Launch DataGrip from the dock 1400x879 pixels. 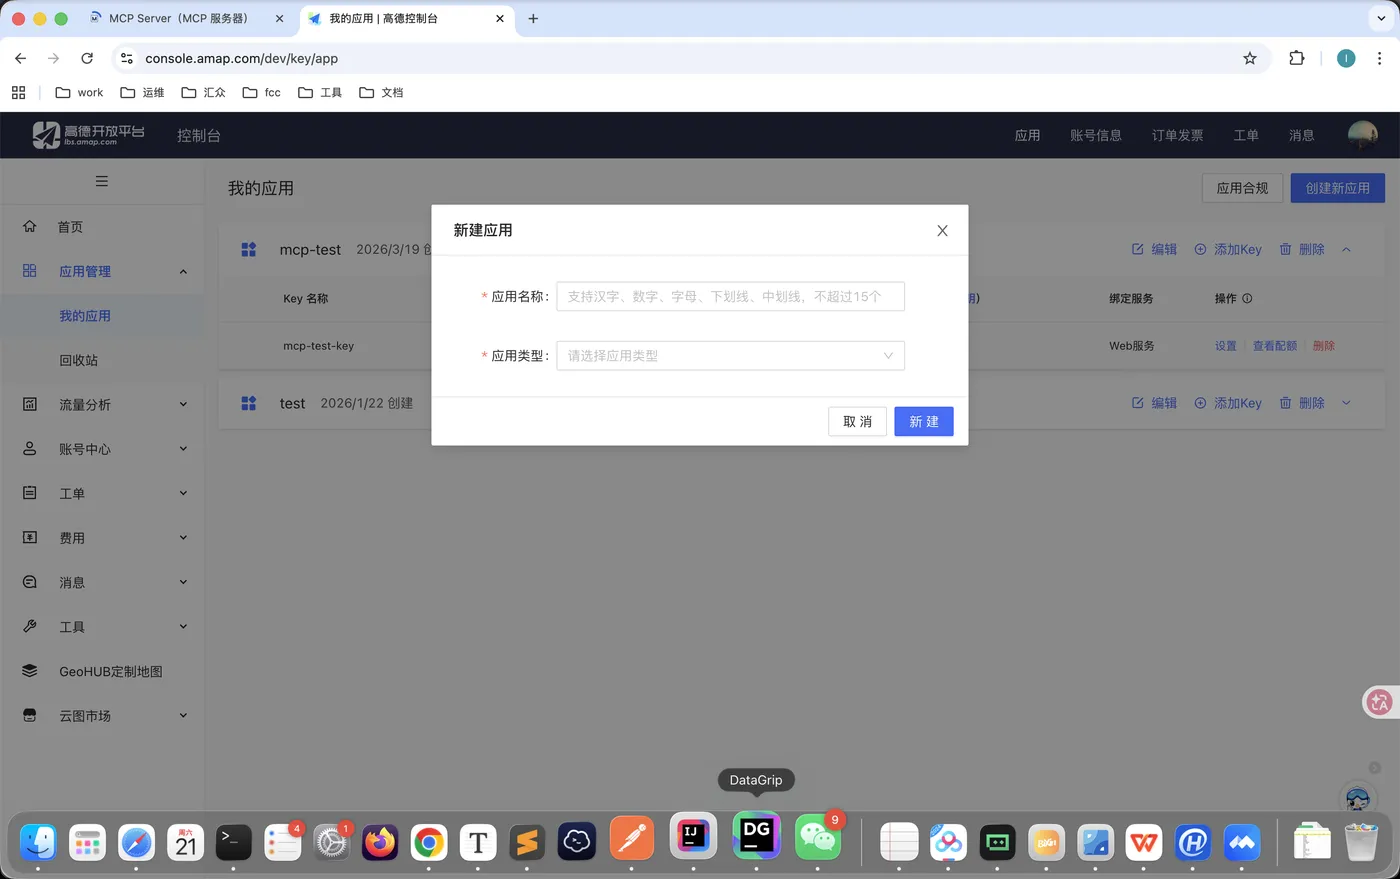(x=756, y=841)
